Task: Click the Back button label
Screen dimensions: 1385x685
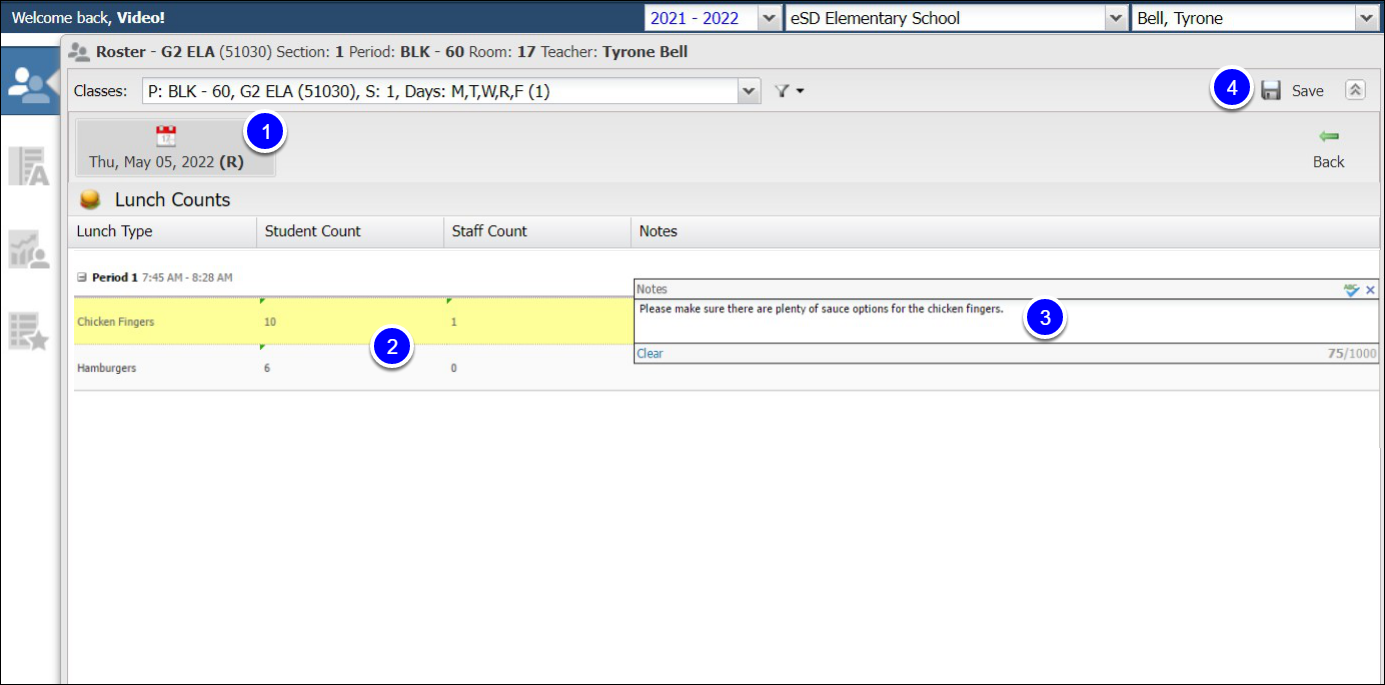Action: (1329, 162)
